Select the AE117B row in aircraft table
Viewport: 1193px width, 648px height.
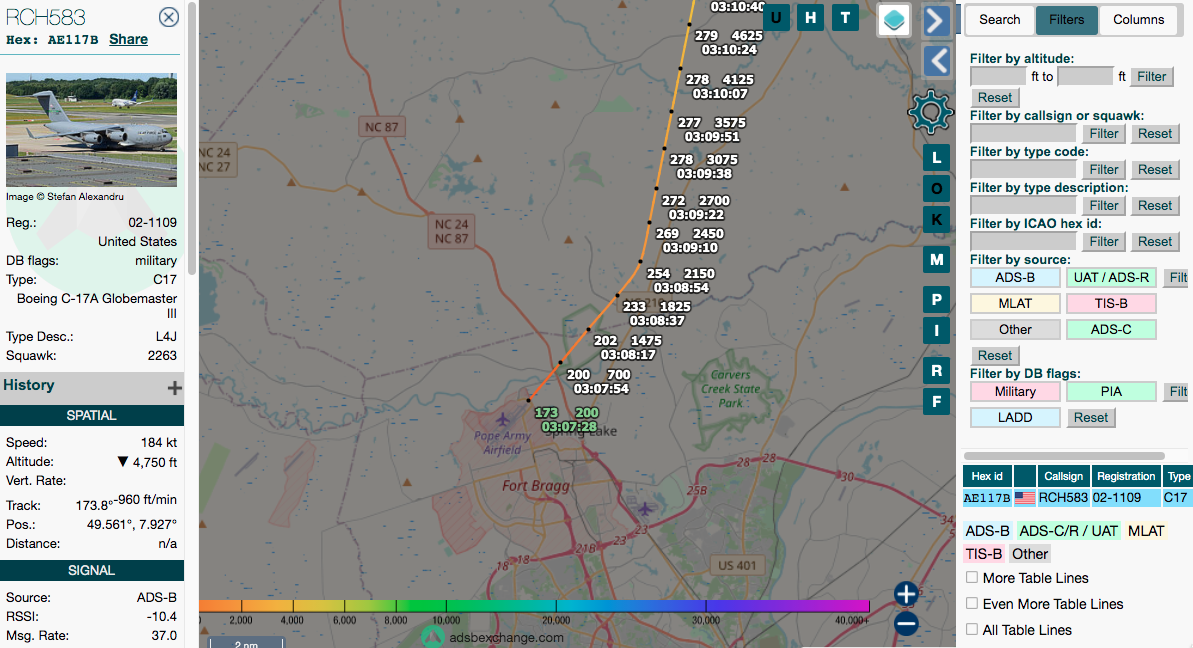point(1077,498)
